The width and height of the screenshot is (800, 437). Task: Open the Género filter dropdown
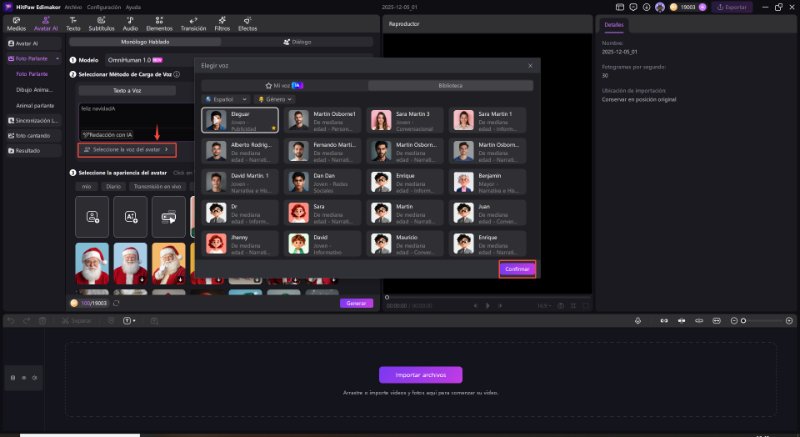point(275,100)
